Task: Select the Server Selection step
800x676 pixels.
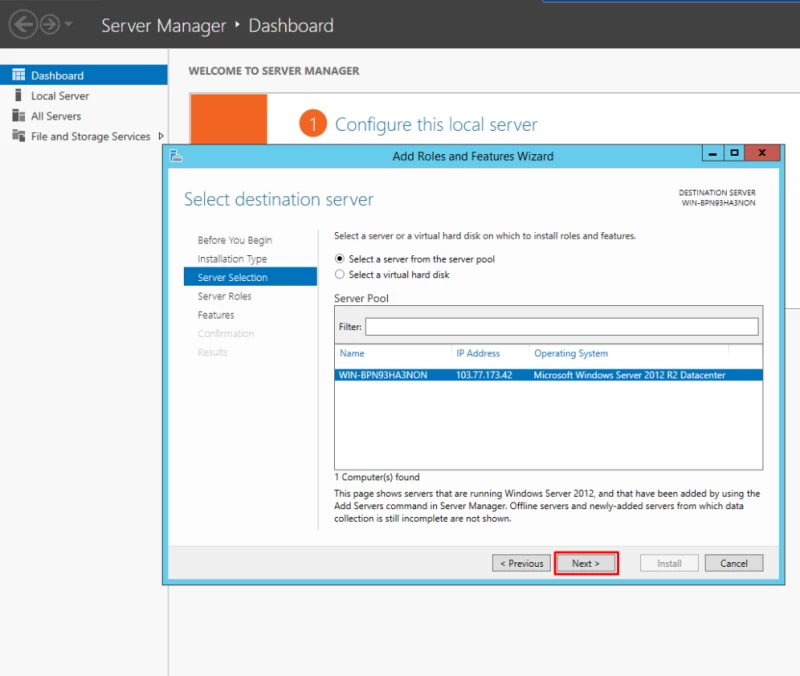Action: pyautogui.click(x=250, y=277)
